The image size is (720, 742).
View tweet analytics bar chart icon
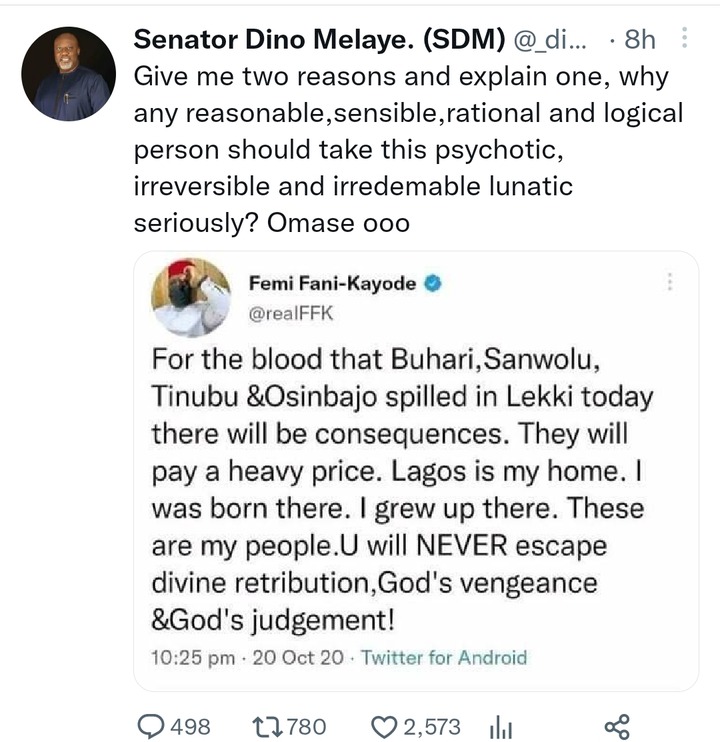(501, 728)
